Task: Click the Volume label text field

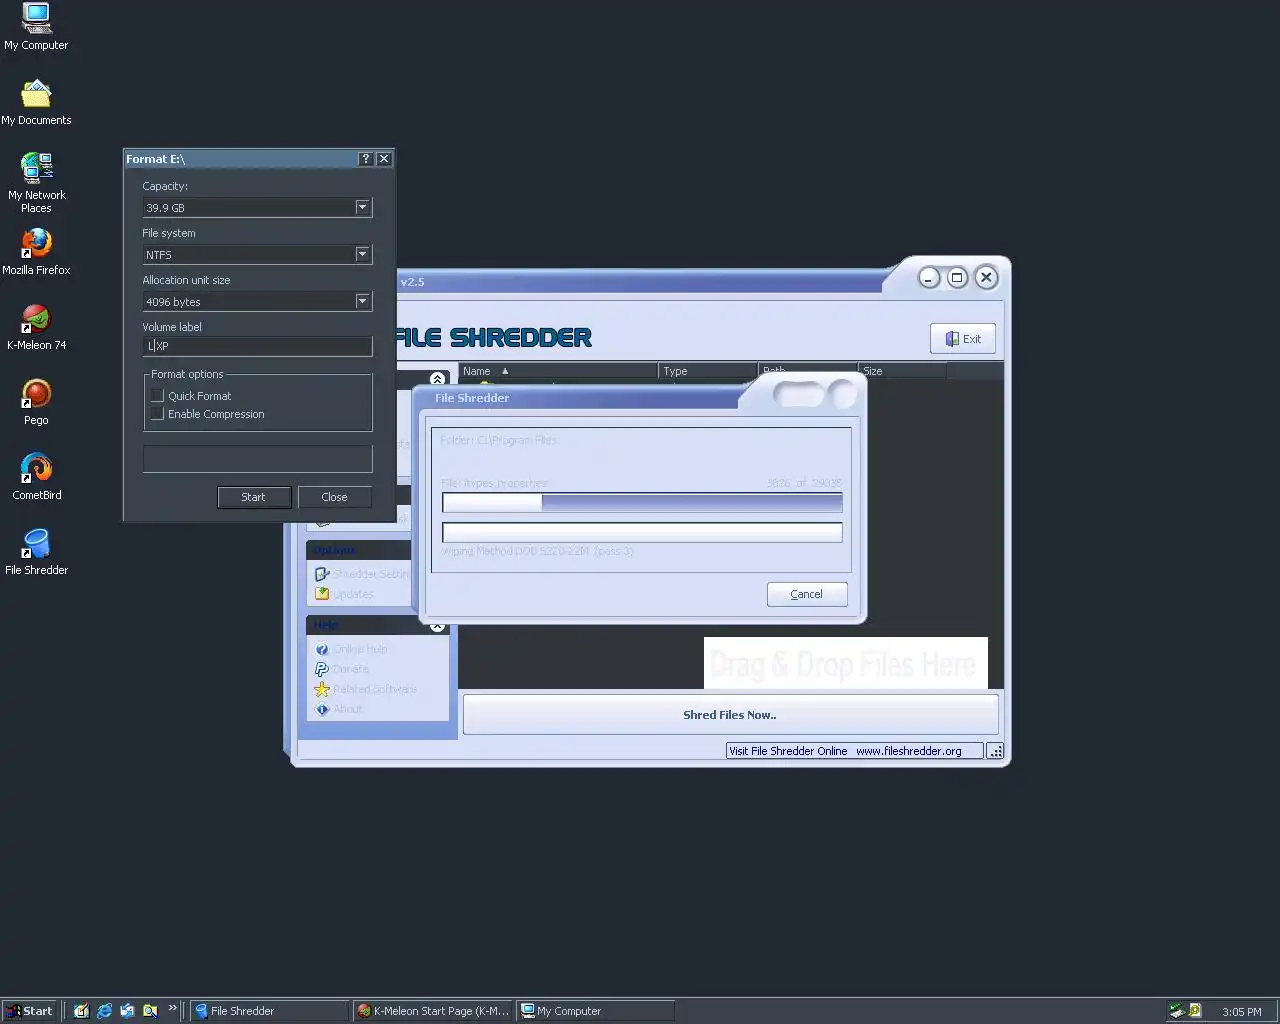Action: coord(258,346)
